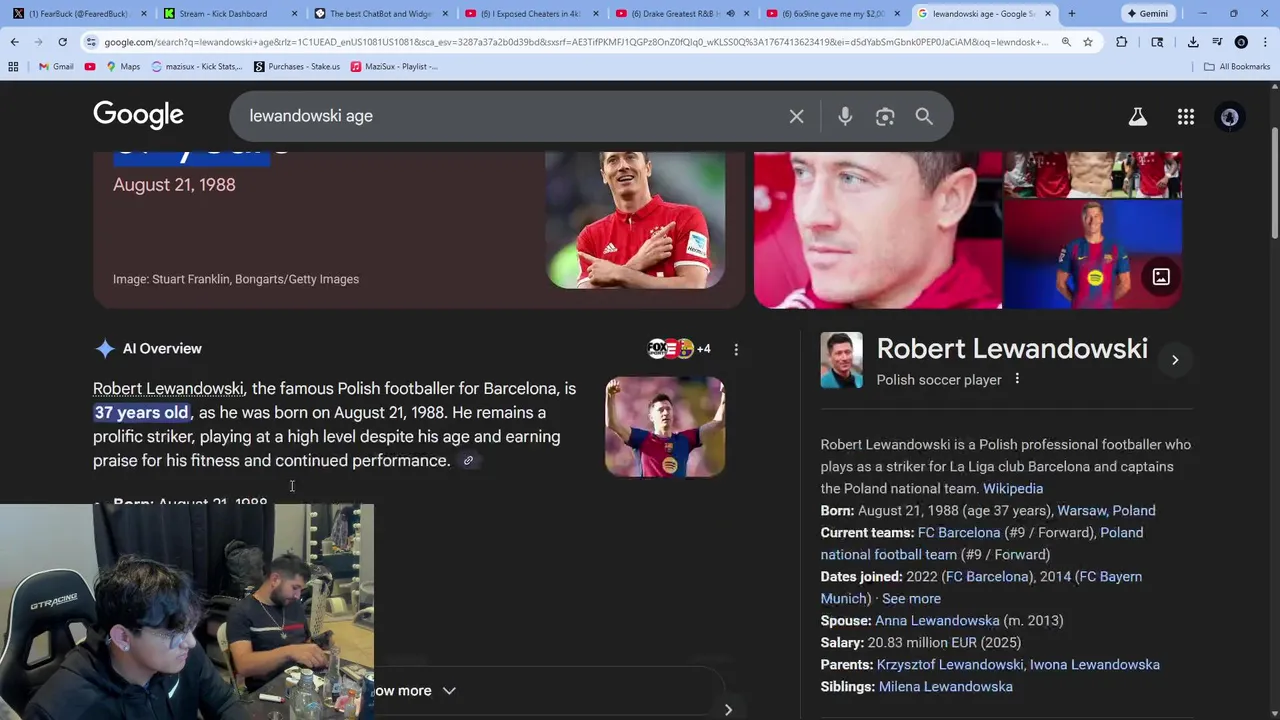Open AI Overview sources +4 icons
The height and width of the screenshot is (720, 1280).
tap(679, 349)
